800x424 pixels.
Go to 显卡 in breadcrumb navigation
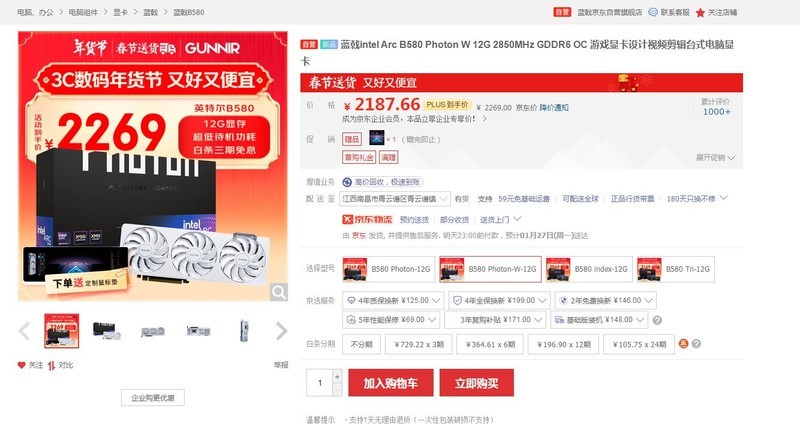(x=120, y=12)
